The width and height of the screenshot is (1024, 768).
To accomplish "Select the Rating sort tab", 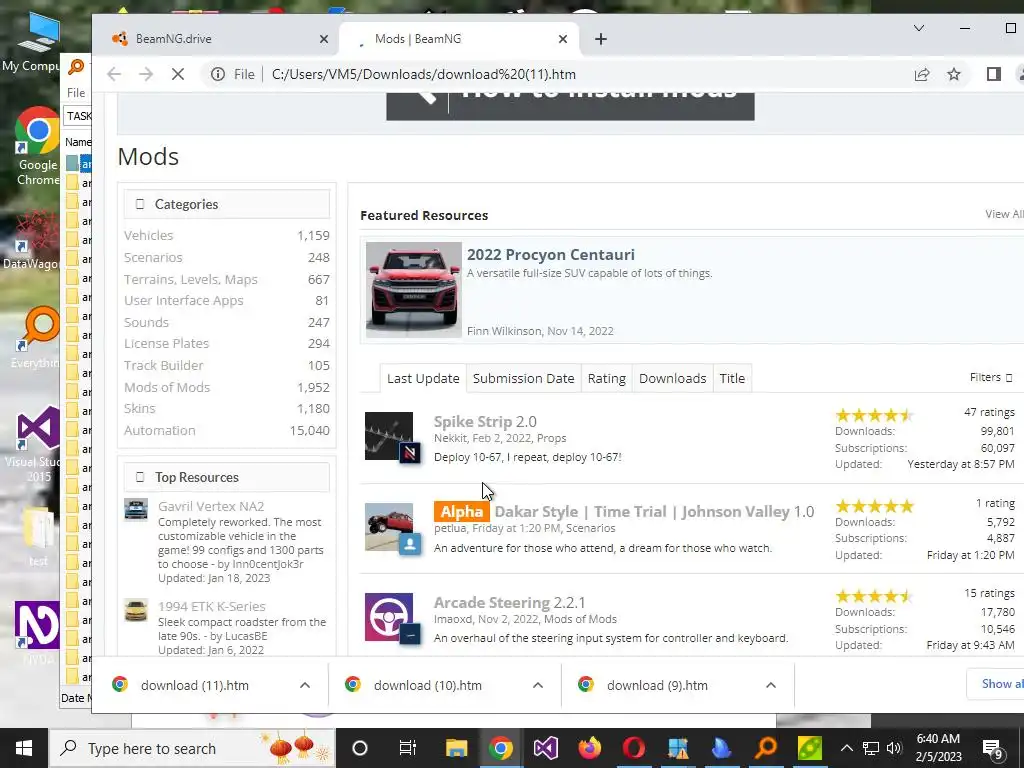I will click(x=607, y=379).
